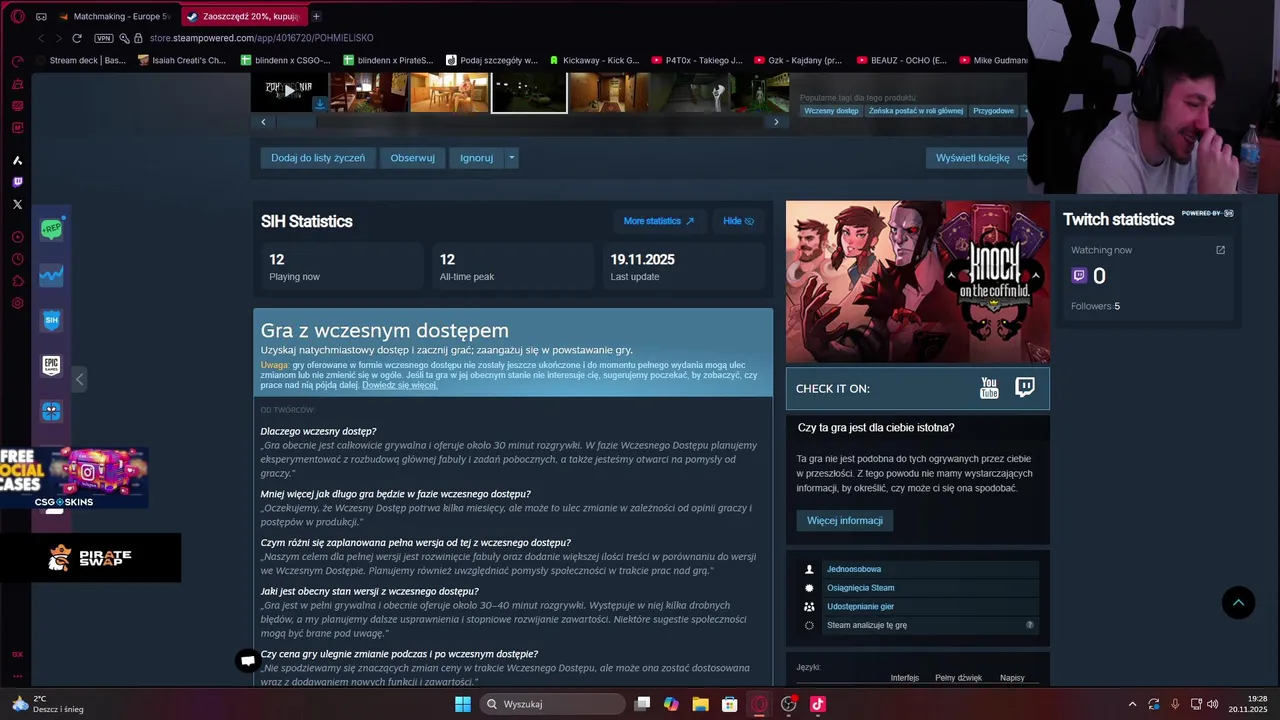Image resolution: width=1280 pixels, height=720 pixels.
Task: Click the Ignoruj button
Action: click(x=476, y=158)
